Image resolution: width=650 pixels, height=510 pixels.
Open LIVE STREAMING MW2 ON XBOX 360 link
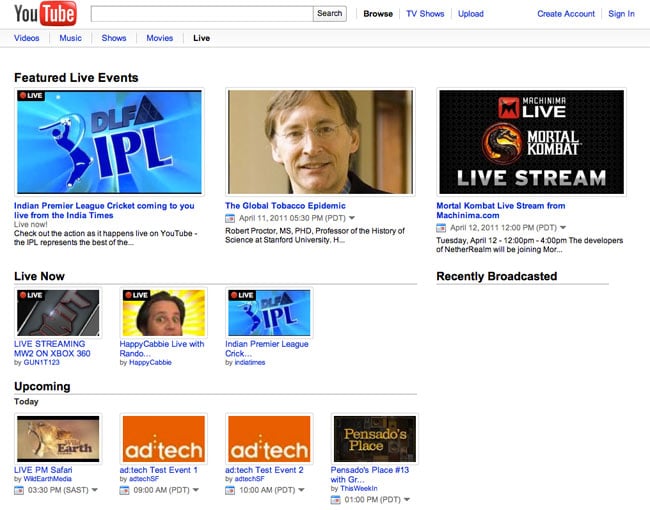(x=52, y=349)
